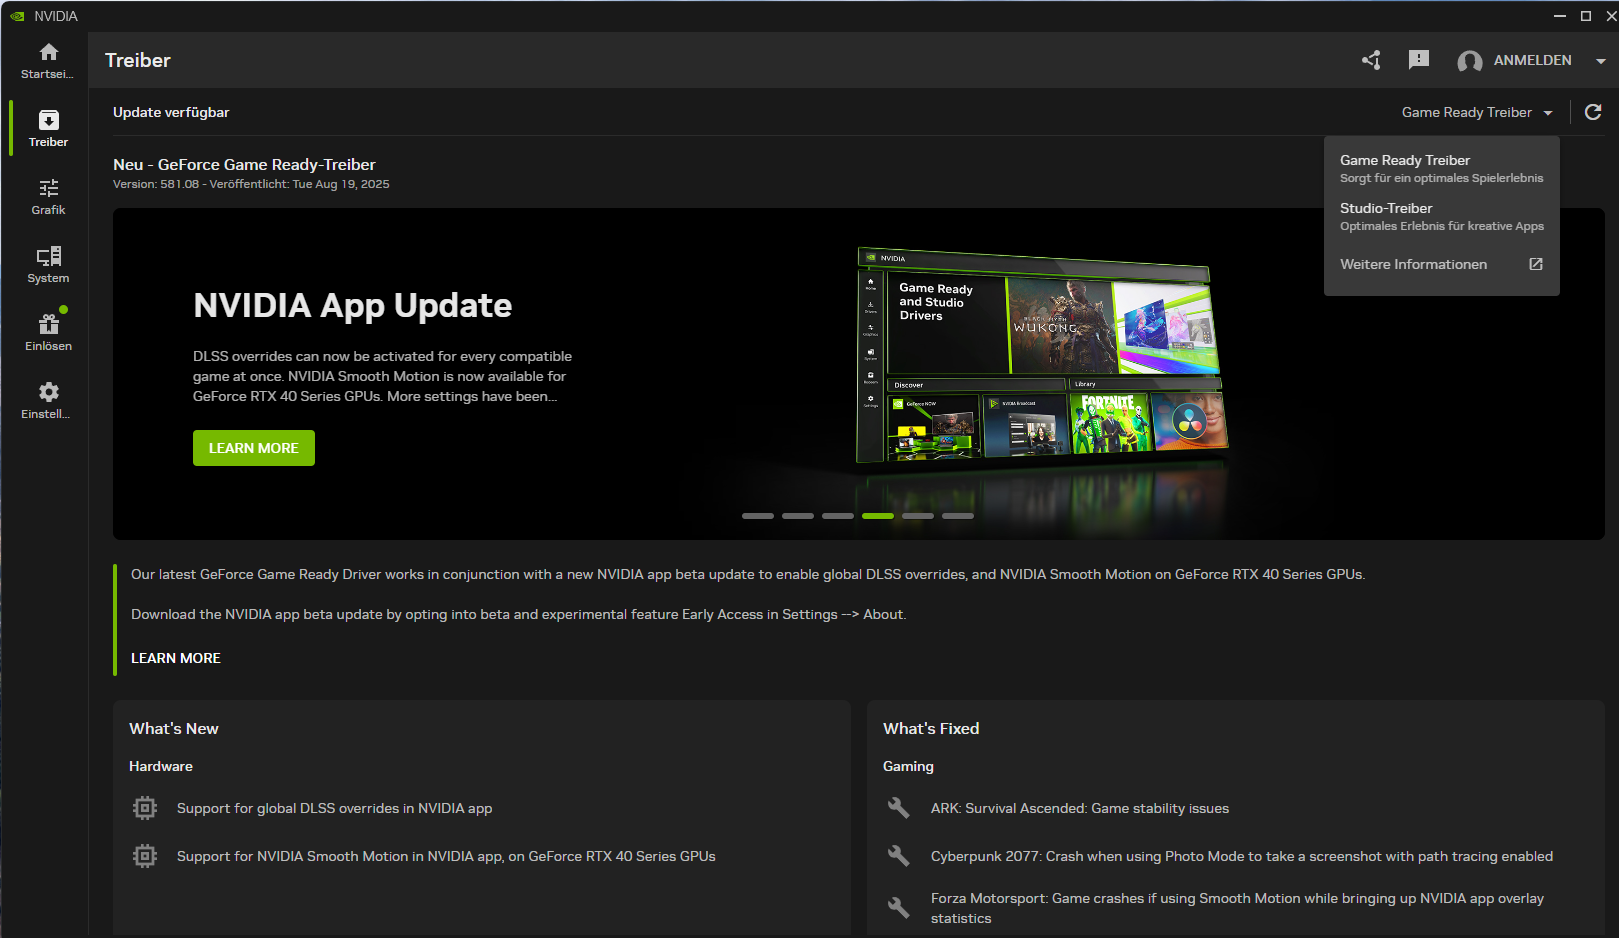Click the ANMELDEN sign-in button
Screen dimensions: 1619x938
point(1532,60)
